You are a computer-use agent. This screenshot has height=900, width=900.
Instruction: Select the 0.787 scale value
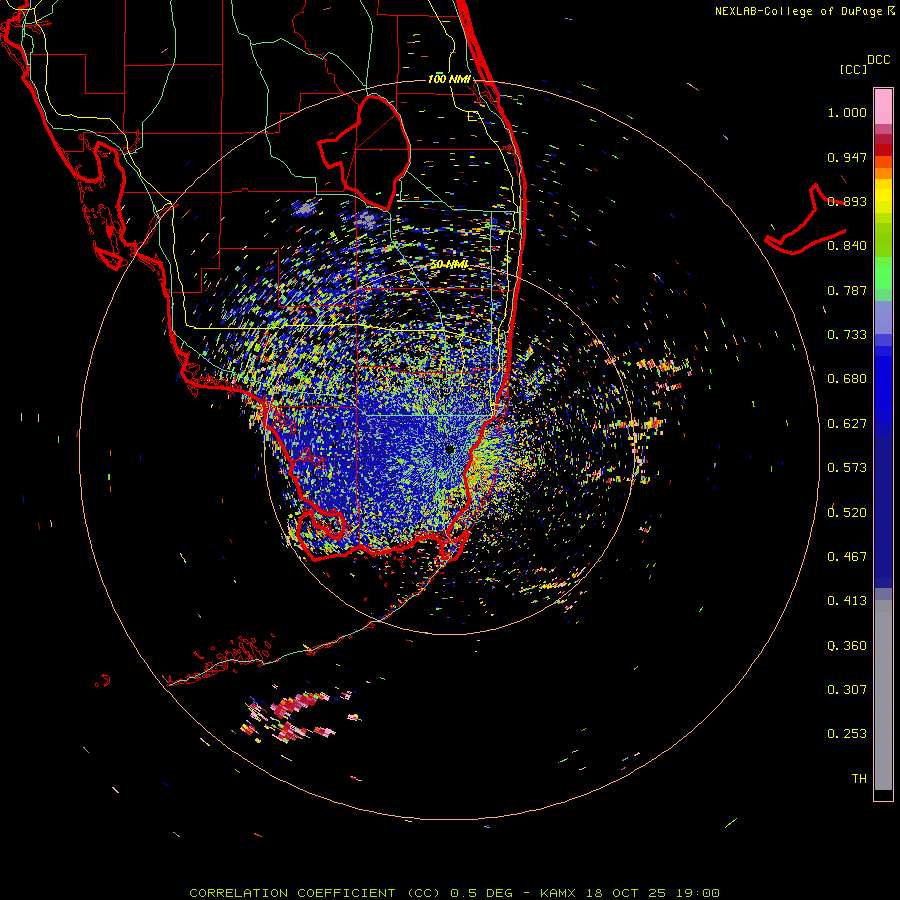pos(847,290)
